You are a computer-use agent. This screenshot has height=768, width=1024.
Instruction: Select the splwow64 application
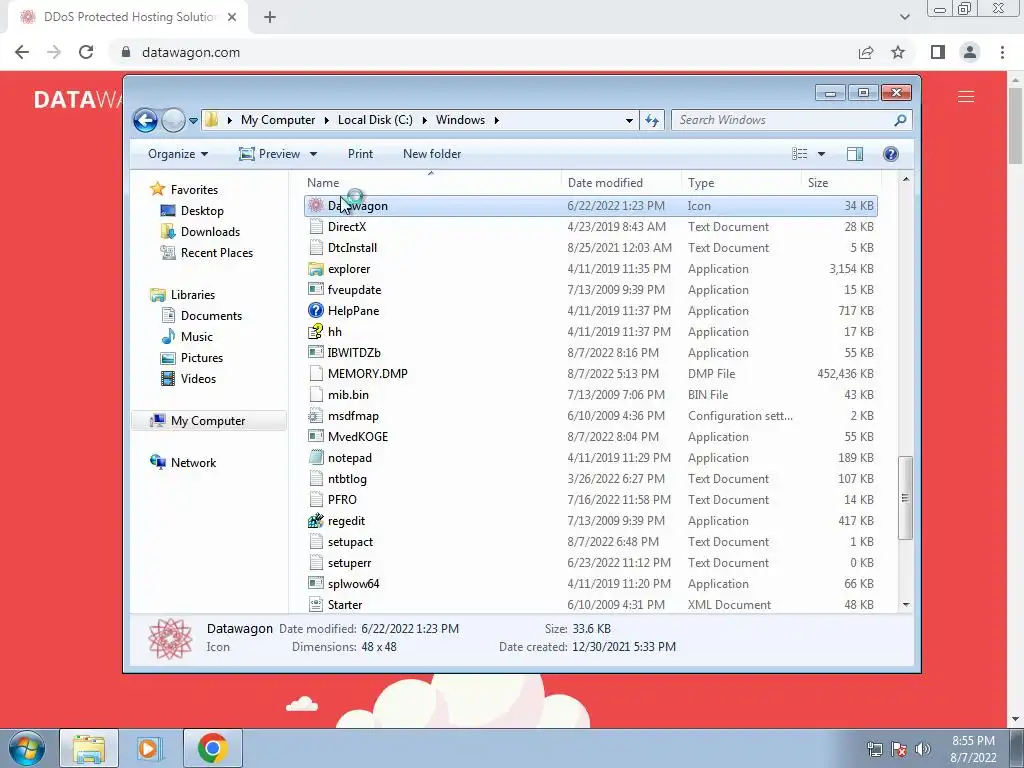coord(590,584)
